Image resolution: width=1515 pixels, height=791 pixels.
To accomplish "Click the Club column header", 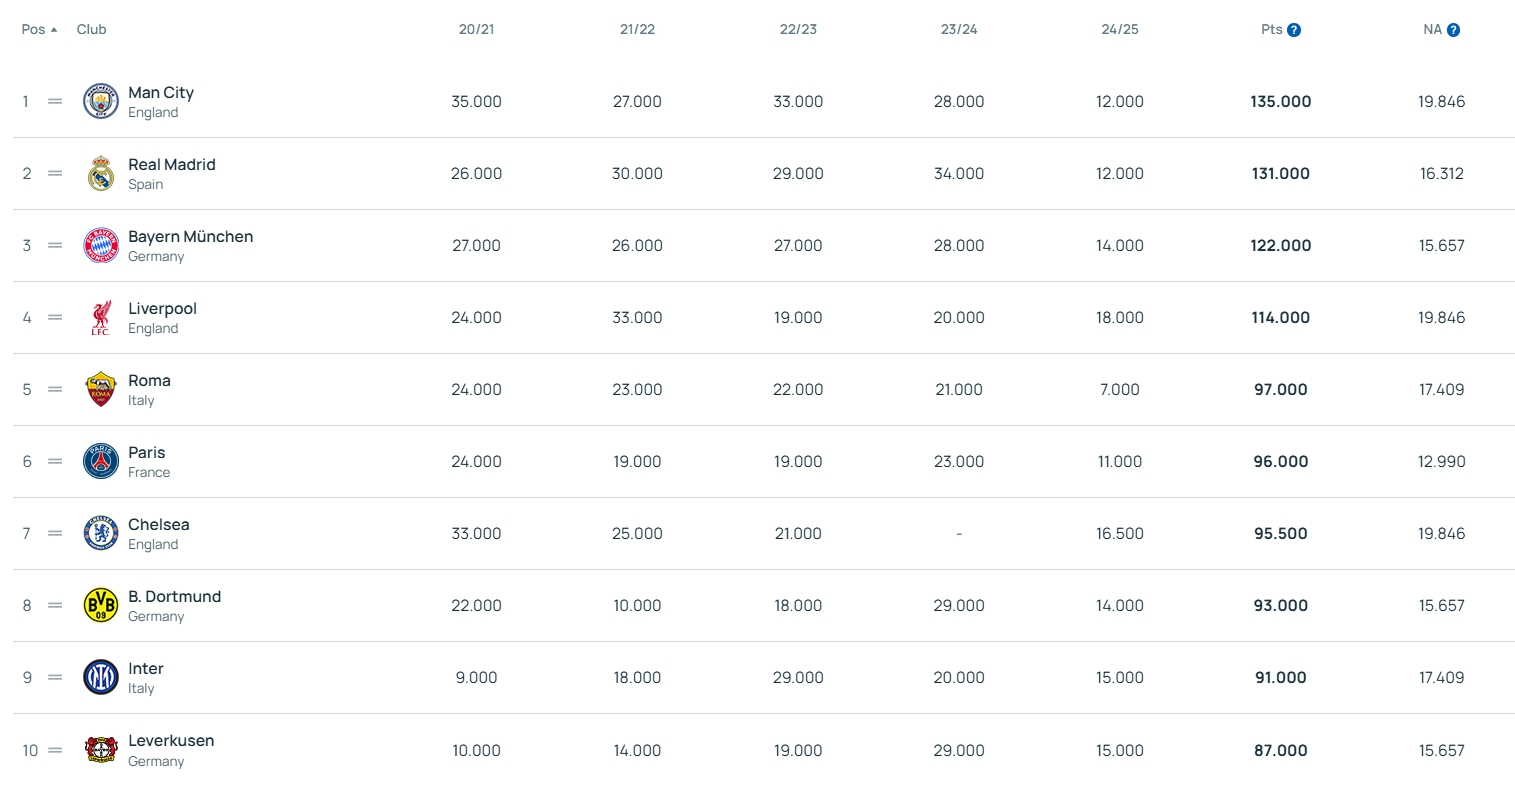I will 91,30.
